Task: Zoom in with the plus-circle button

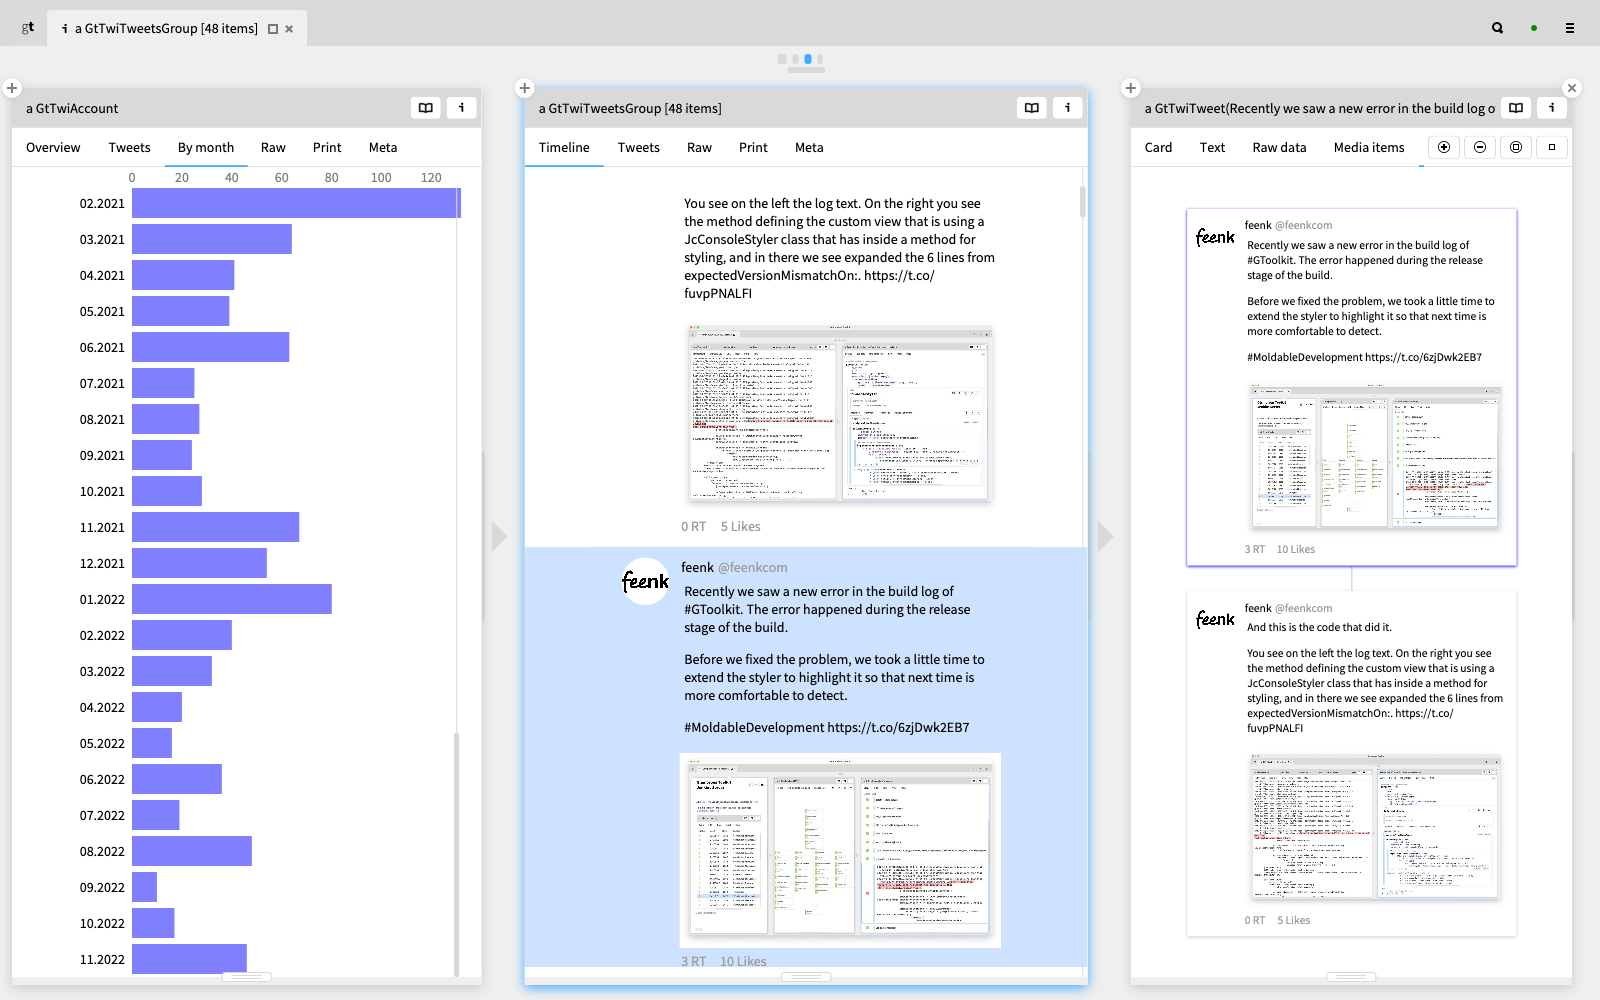Action: tap(1444, 147)
